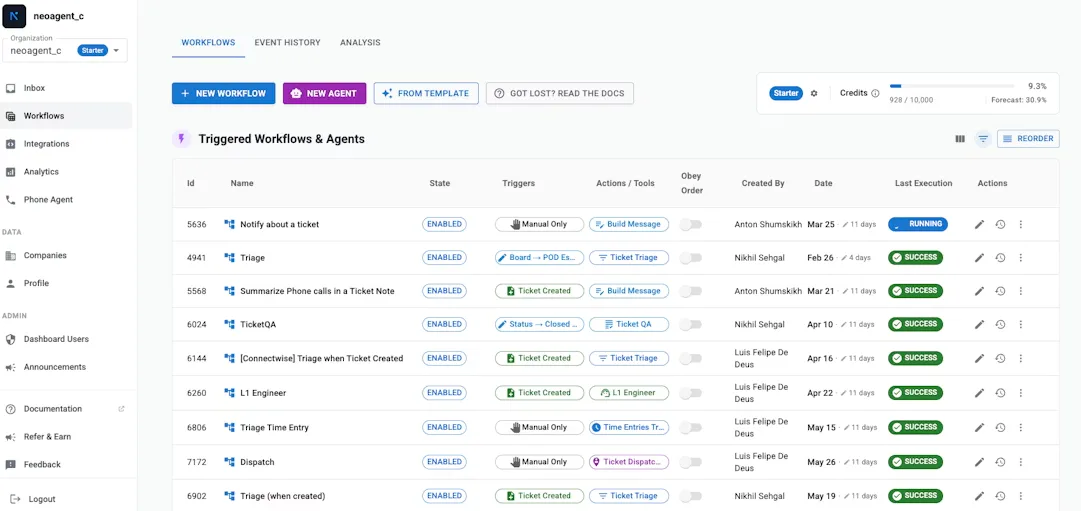Edit the Triage 4941 workflow
The width and height of the screenshot is (1081, 511).
(x=979, y=257)
